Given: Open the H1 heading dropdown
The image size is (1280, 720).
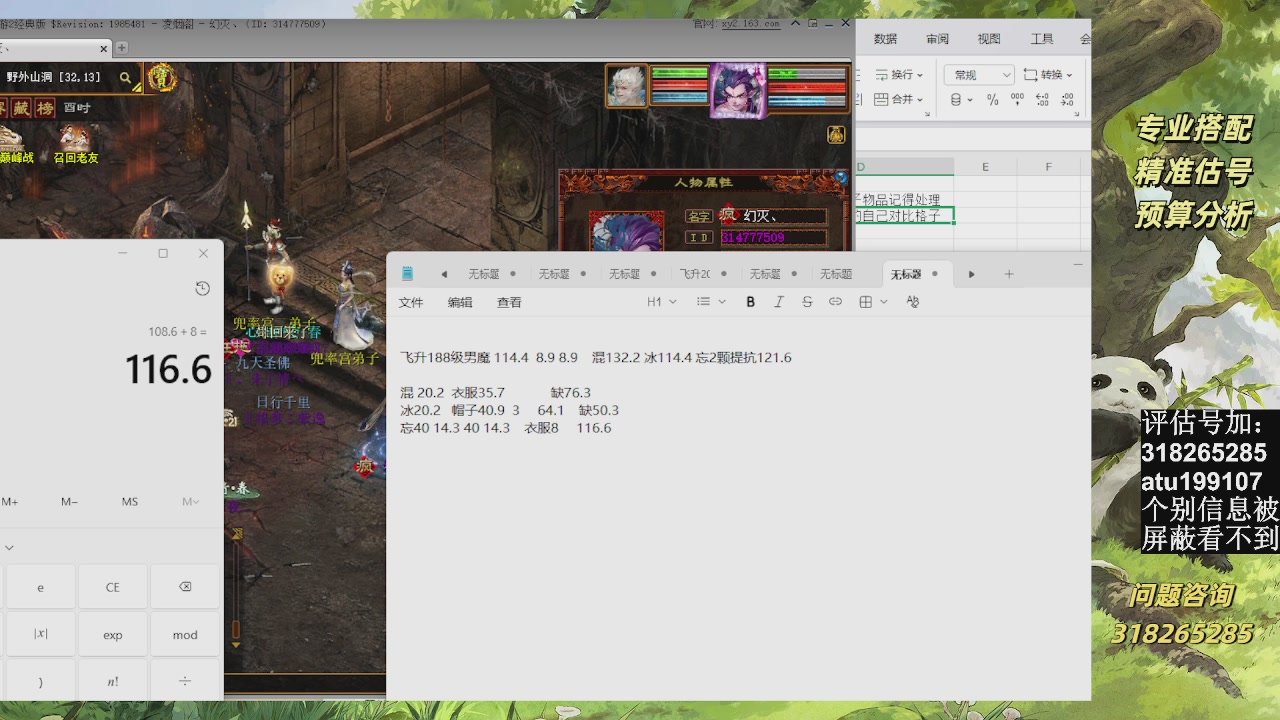Looking at the screenshot, I should (x=662, y=302).
